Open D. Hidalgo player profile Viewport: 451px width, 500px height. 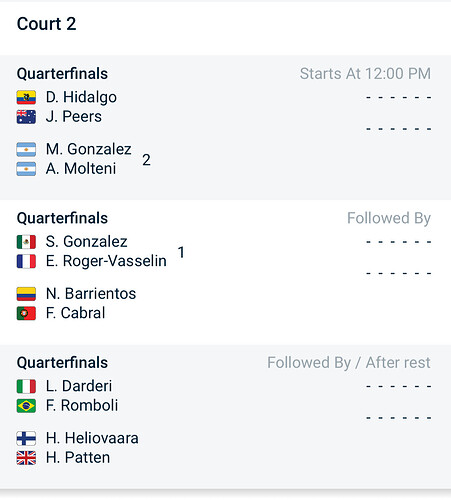coord(81,97)
